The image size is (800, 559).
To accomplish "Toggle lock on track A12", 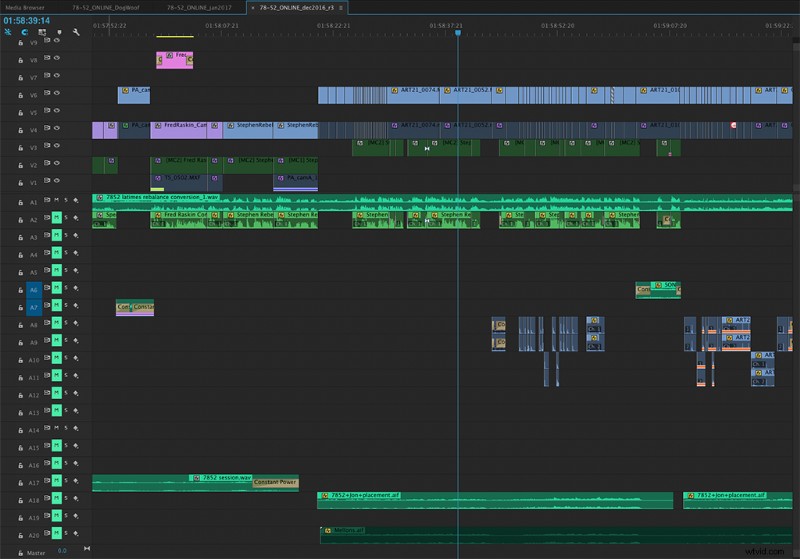I will [x=20, y=395].
